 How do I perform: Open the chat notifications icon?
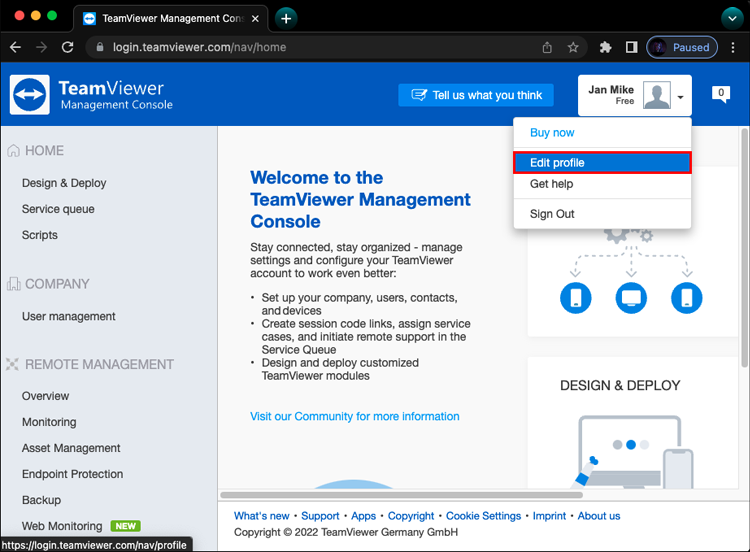click(x=720, y=94)
